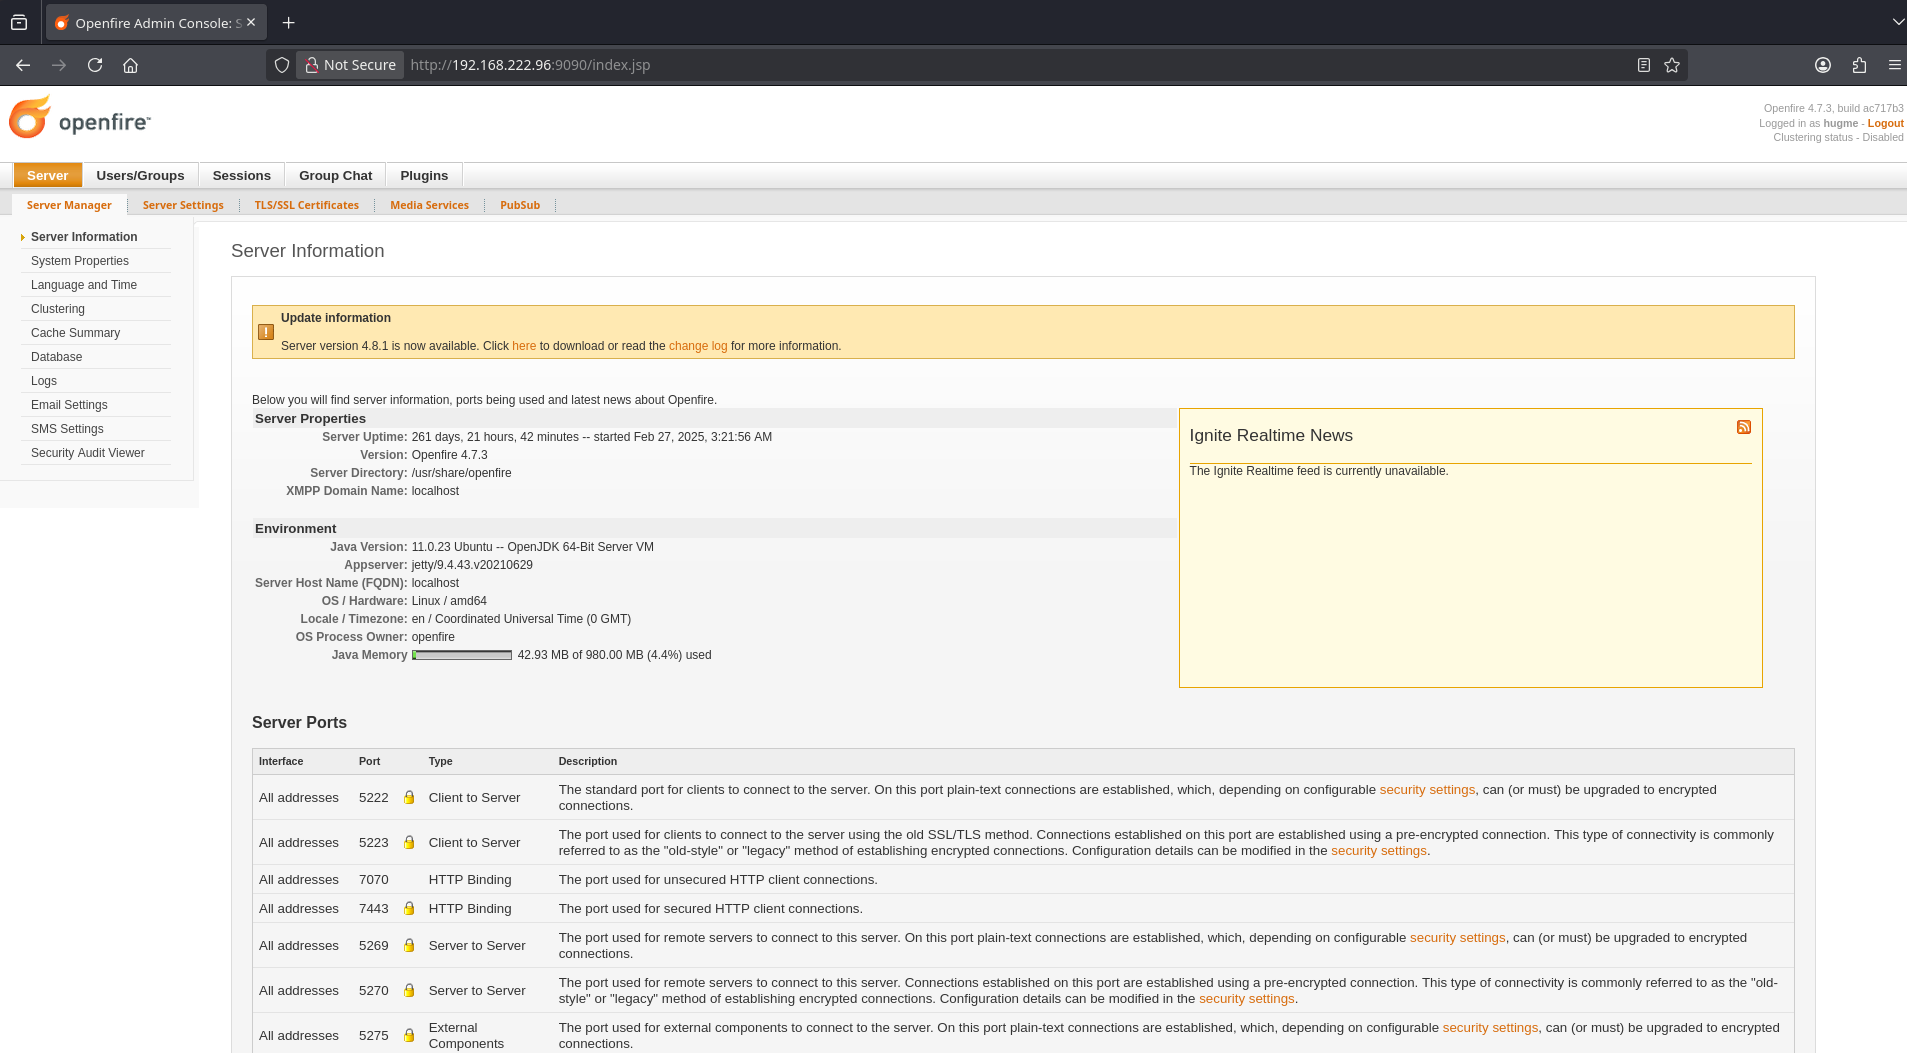Open the Firefox hamburger application menu
Image resolution: width=1907 pixels, height=1053 pixels.
pos(1894,65)
